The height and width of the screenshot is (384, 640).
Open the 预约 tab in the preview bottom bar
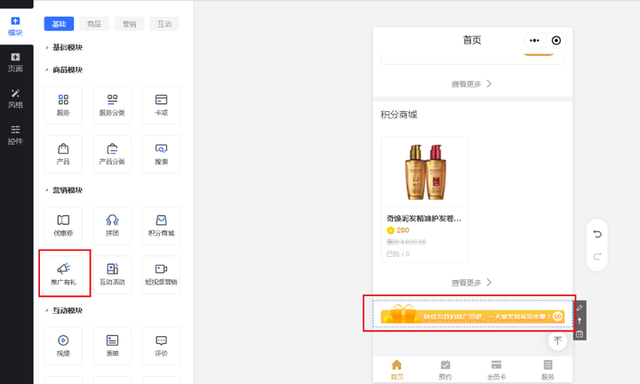[445, 370]
